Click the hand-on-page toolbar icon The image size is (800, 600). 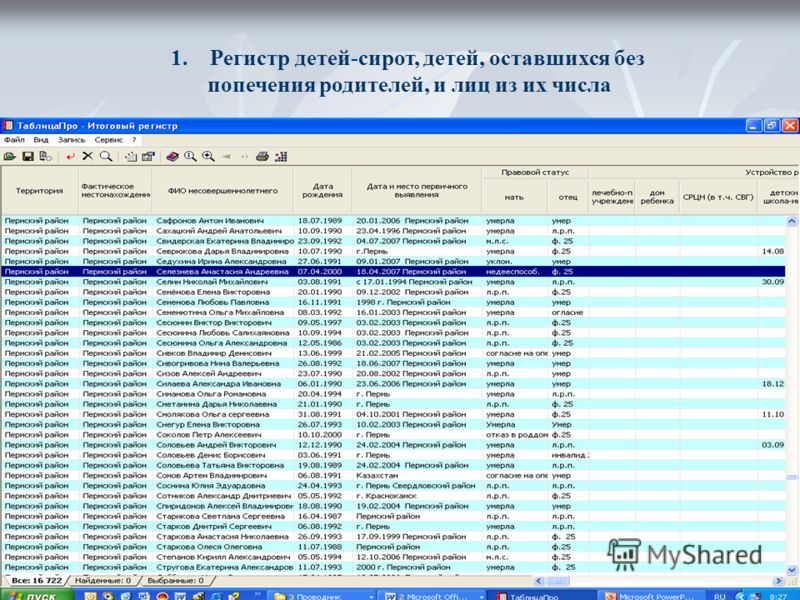131,157
